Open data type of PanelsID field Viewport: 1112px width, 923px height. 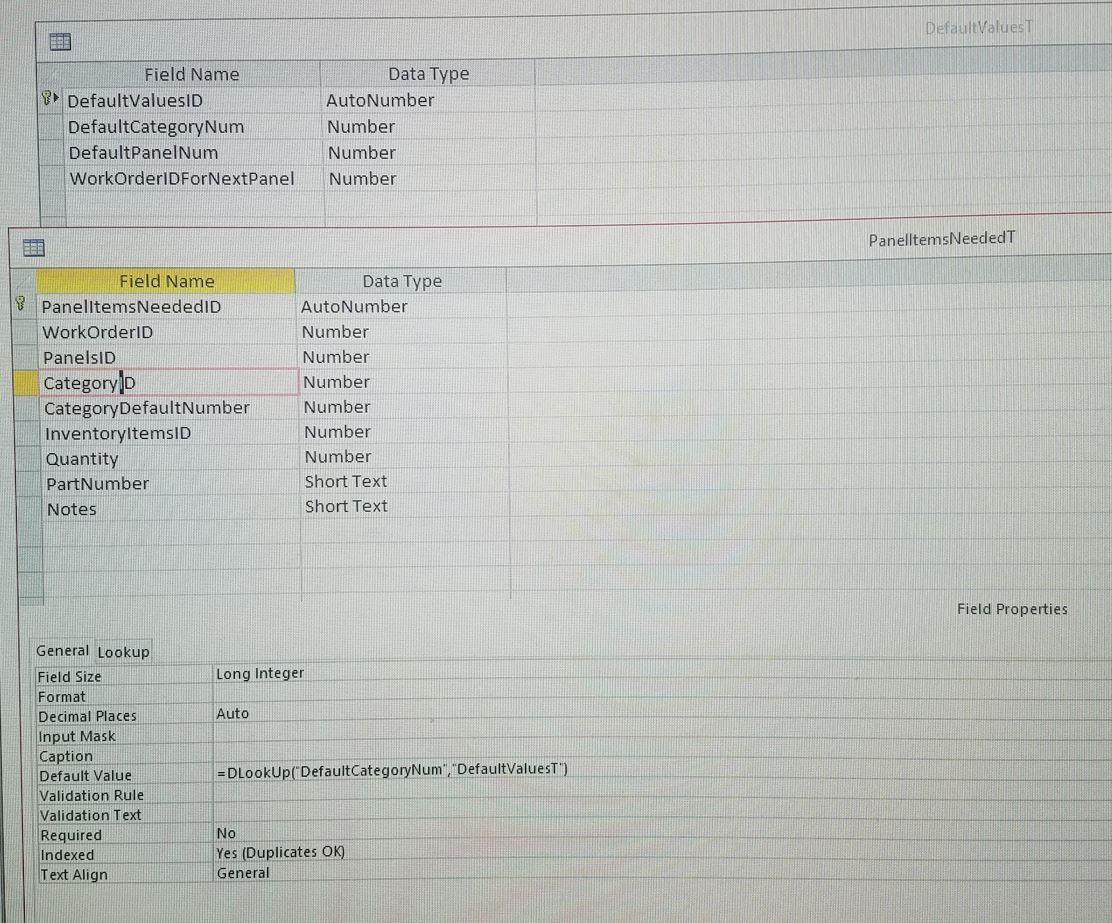coord(336,357)
